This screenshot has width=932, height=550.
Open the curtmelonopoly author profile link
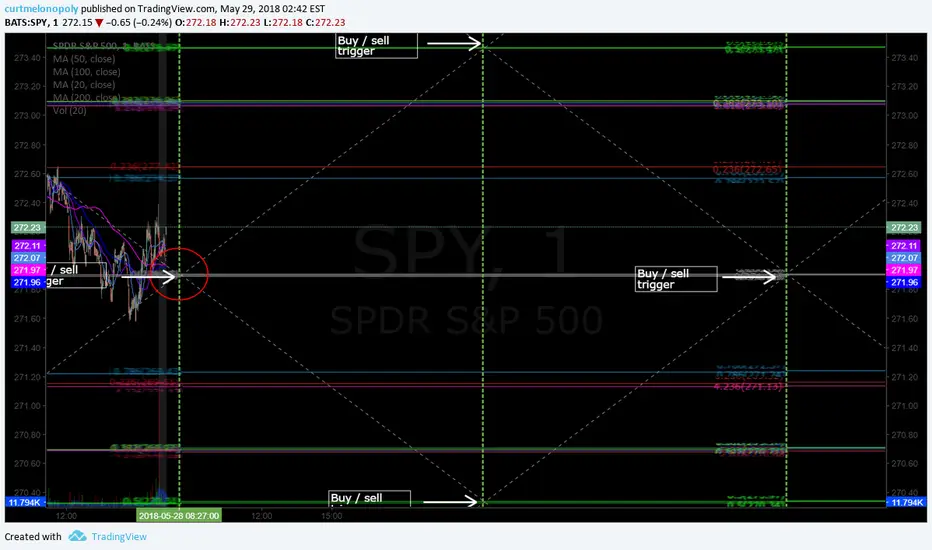click(x=42, y=9)
